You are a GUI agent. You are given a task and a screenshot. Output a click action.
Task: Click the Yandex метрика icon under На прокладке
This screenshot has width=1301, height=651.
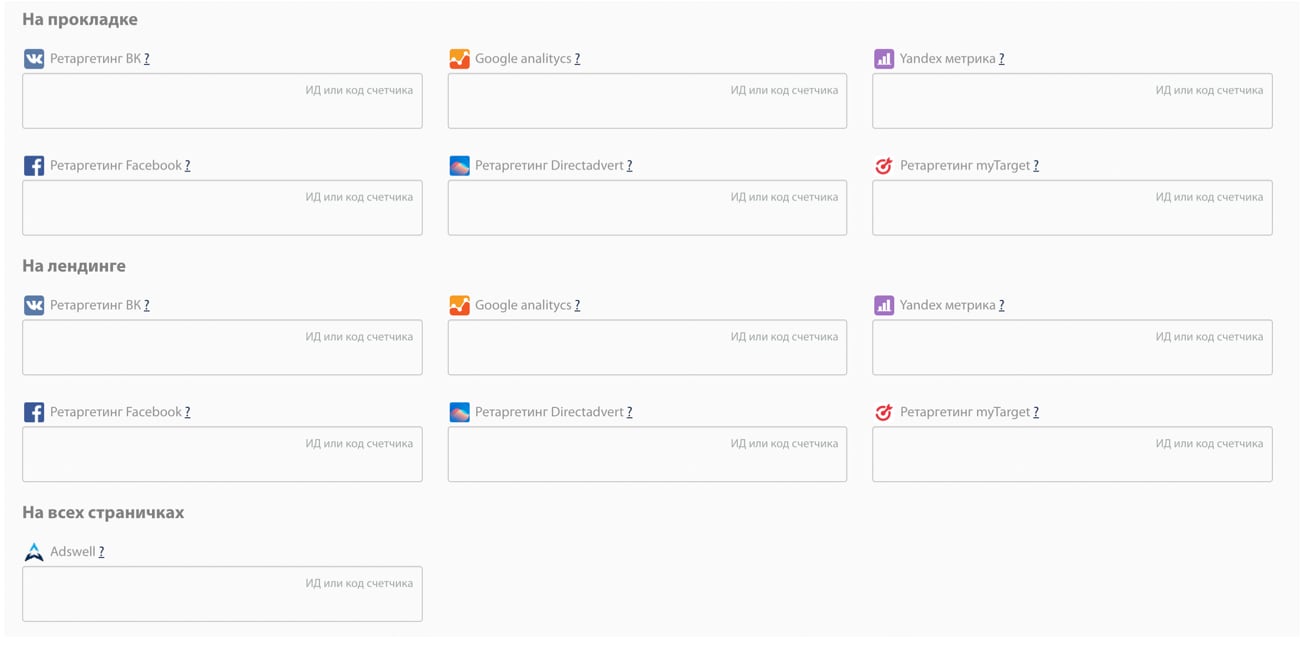883,59
